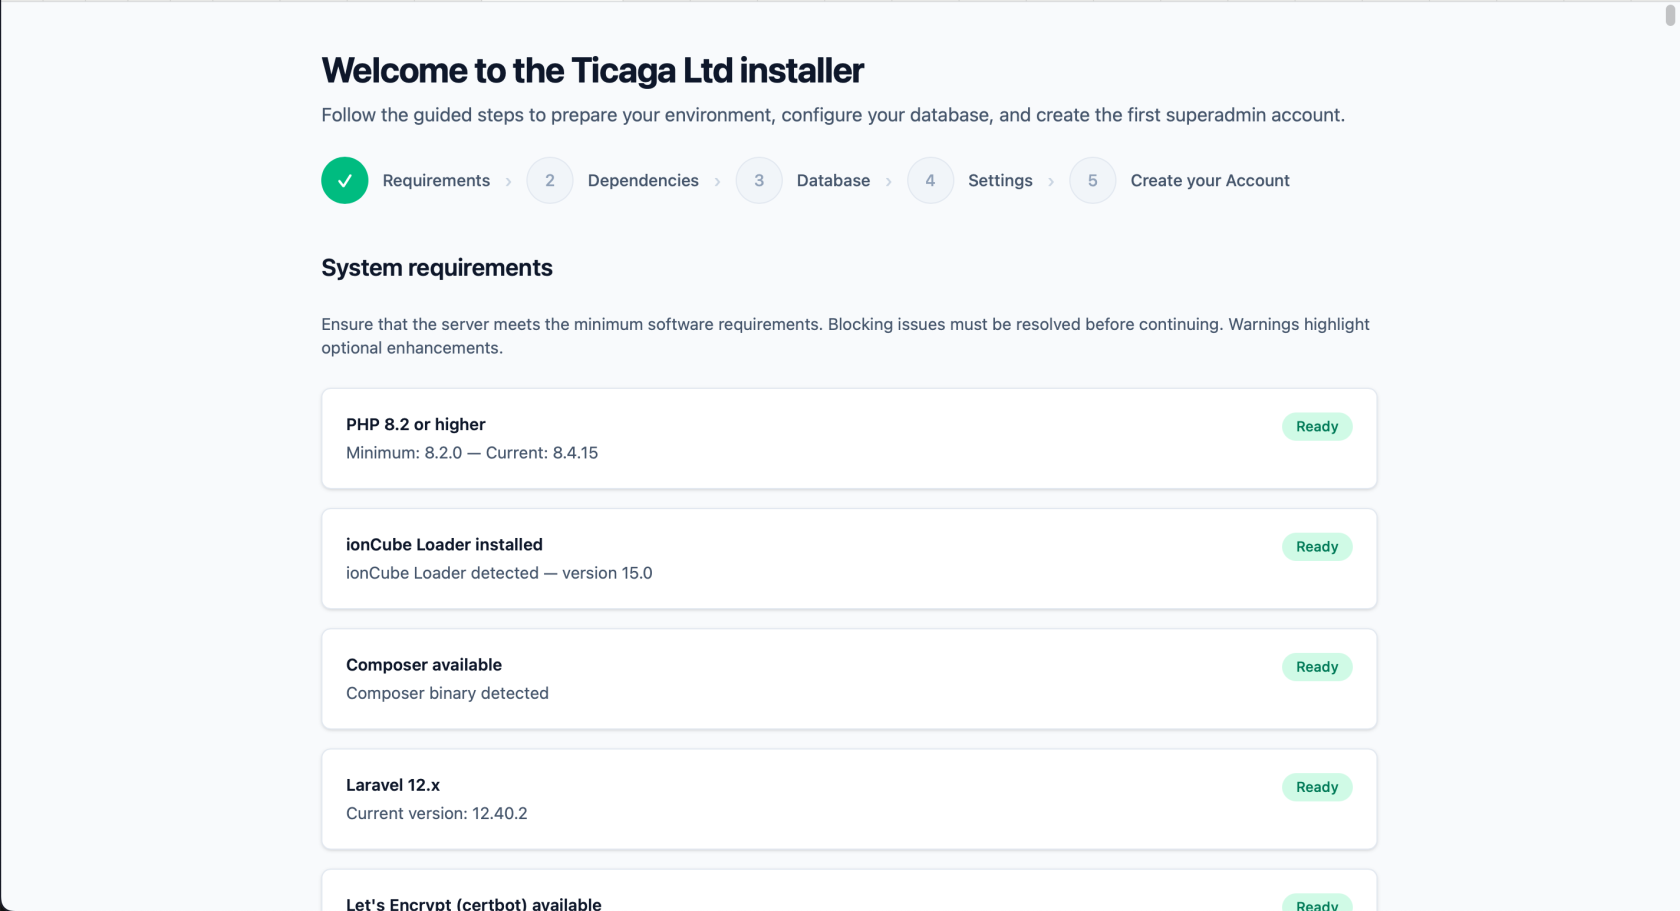Go to the Settings step label
This screenshot has height=911, width=1680.
click(x=1000, y=181)
